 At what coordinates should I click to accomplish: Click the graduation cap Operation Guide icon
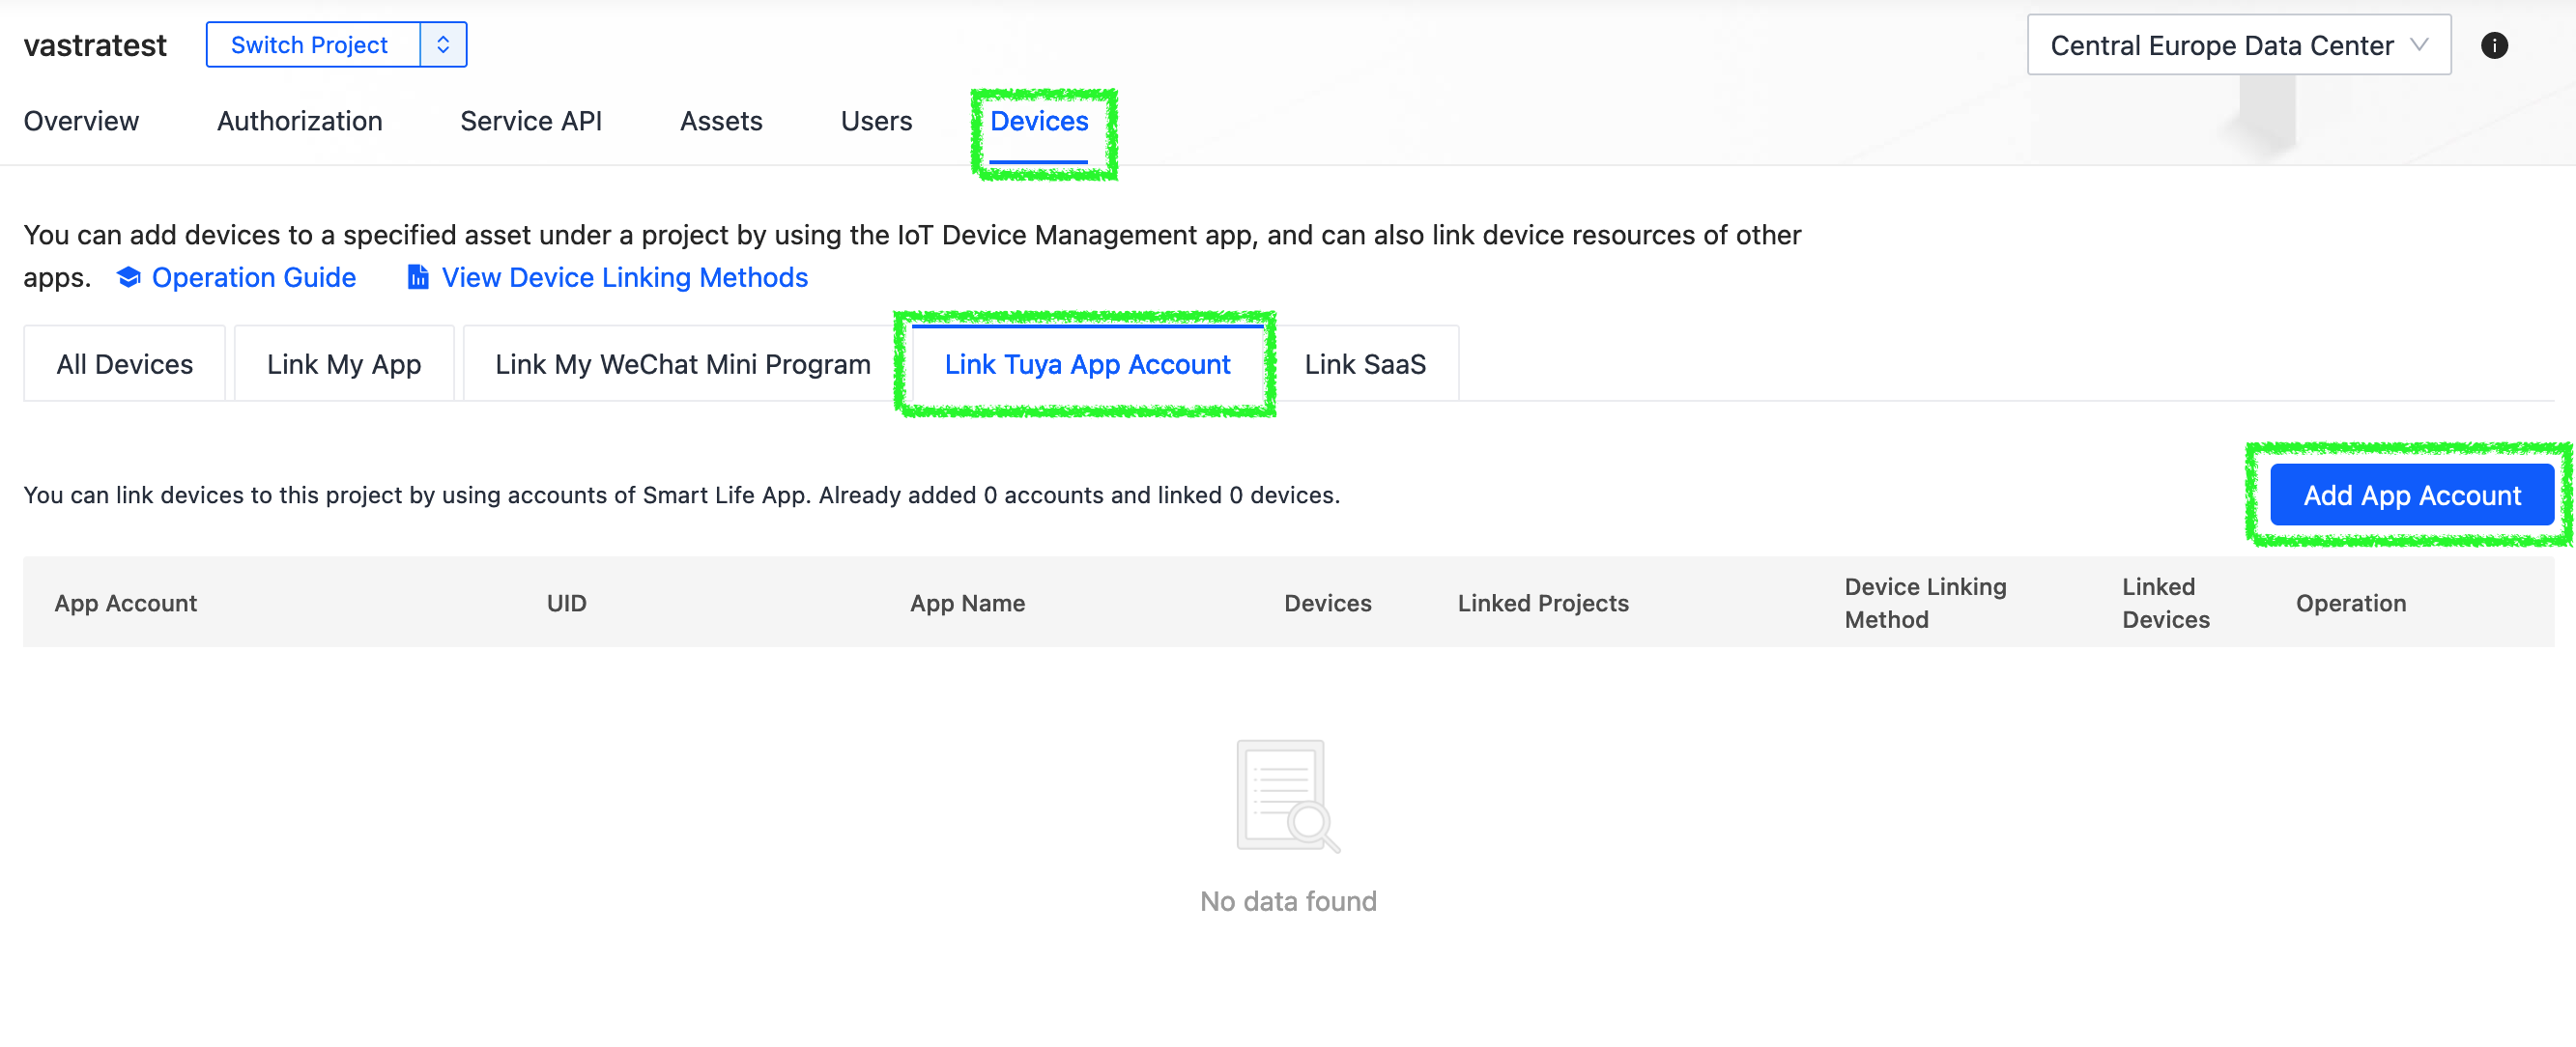[x=128, y=277]
